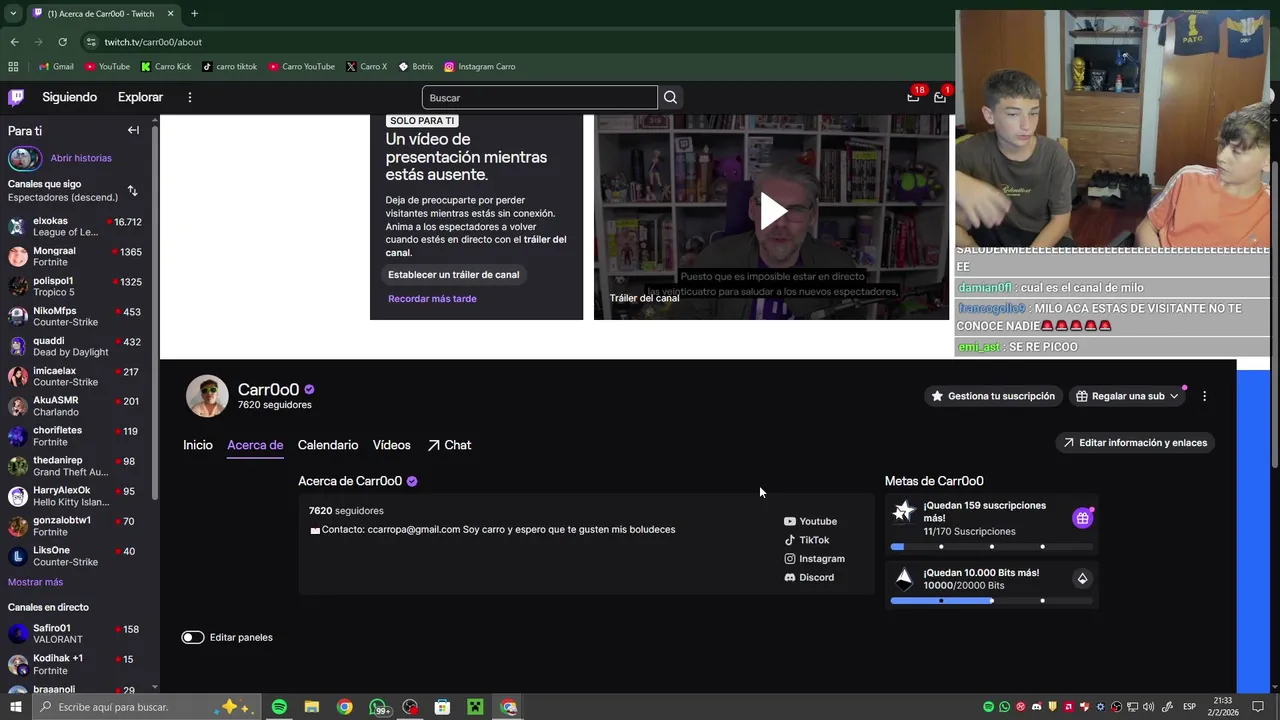Click the Bits goal progress bar
1280x720 pixels.
coord(993,601)
